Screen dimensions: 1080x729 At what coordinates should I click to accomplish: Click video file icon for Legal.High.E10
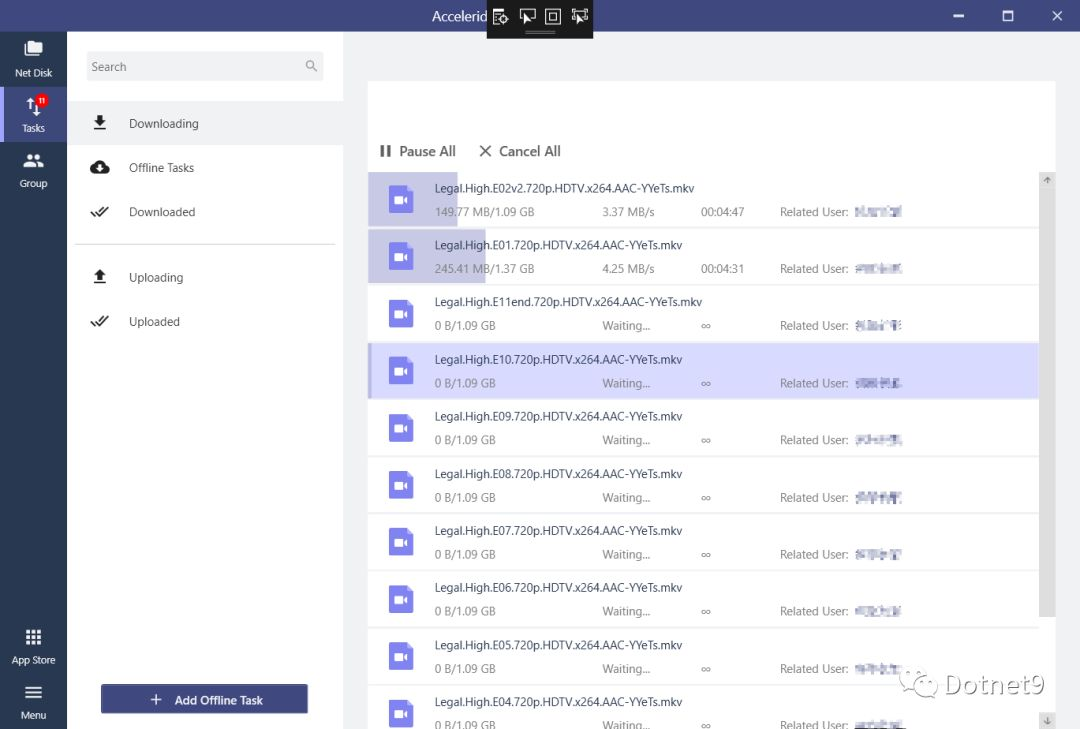[401, 371]
